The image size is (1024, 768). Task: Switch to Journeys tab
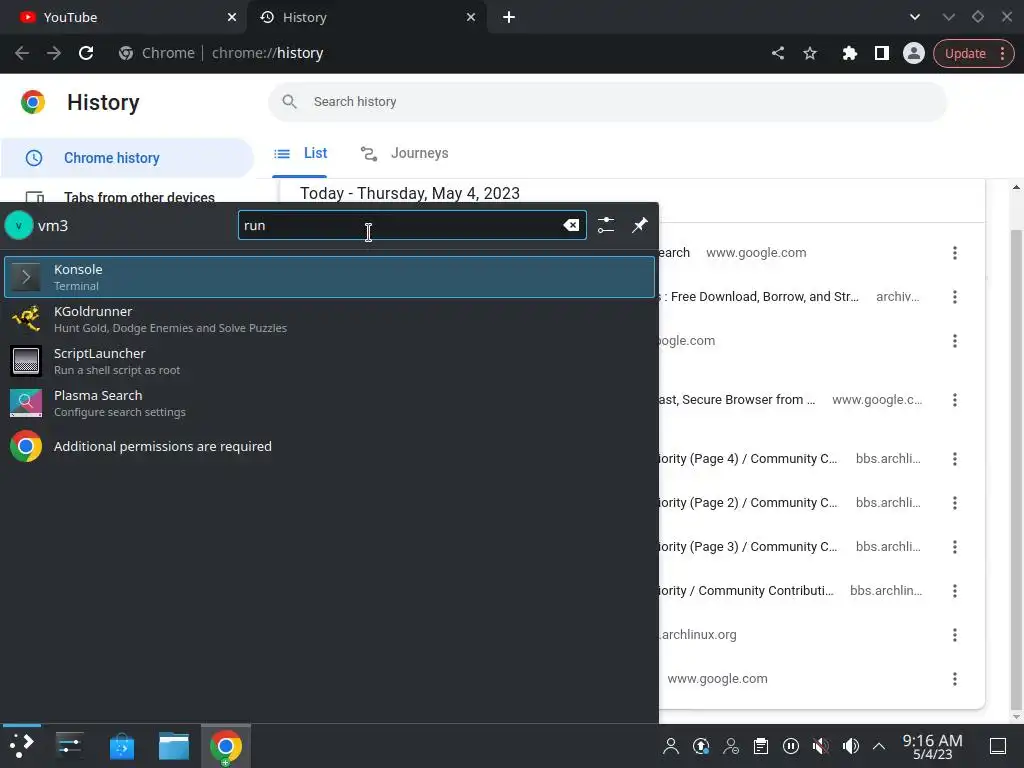(x=405, y=153)
